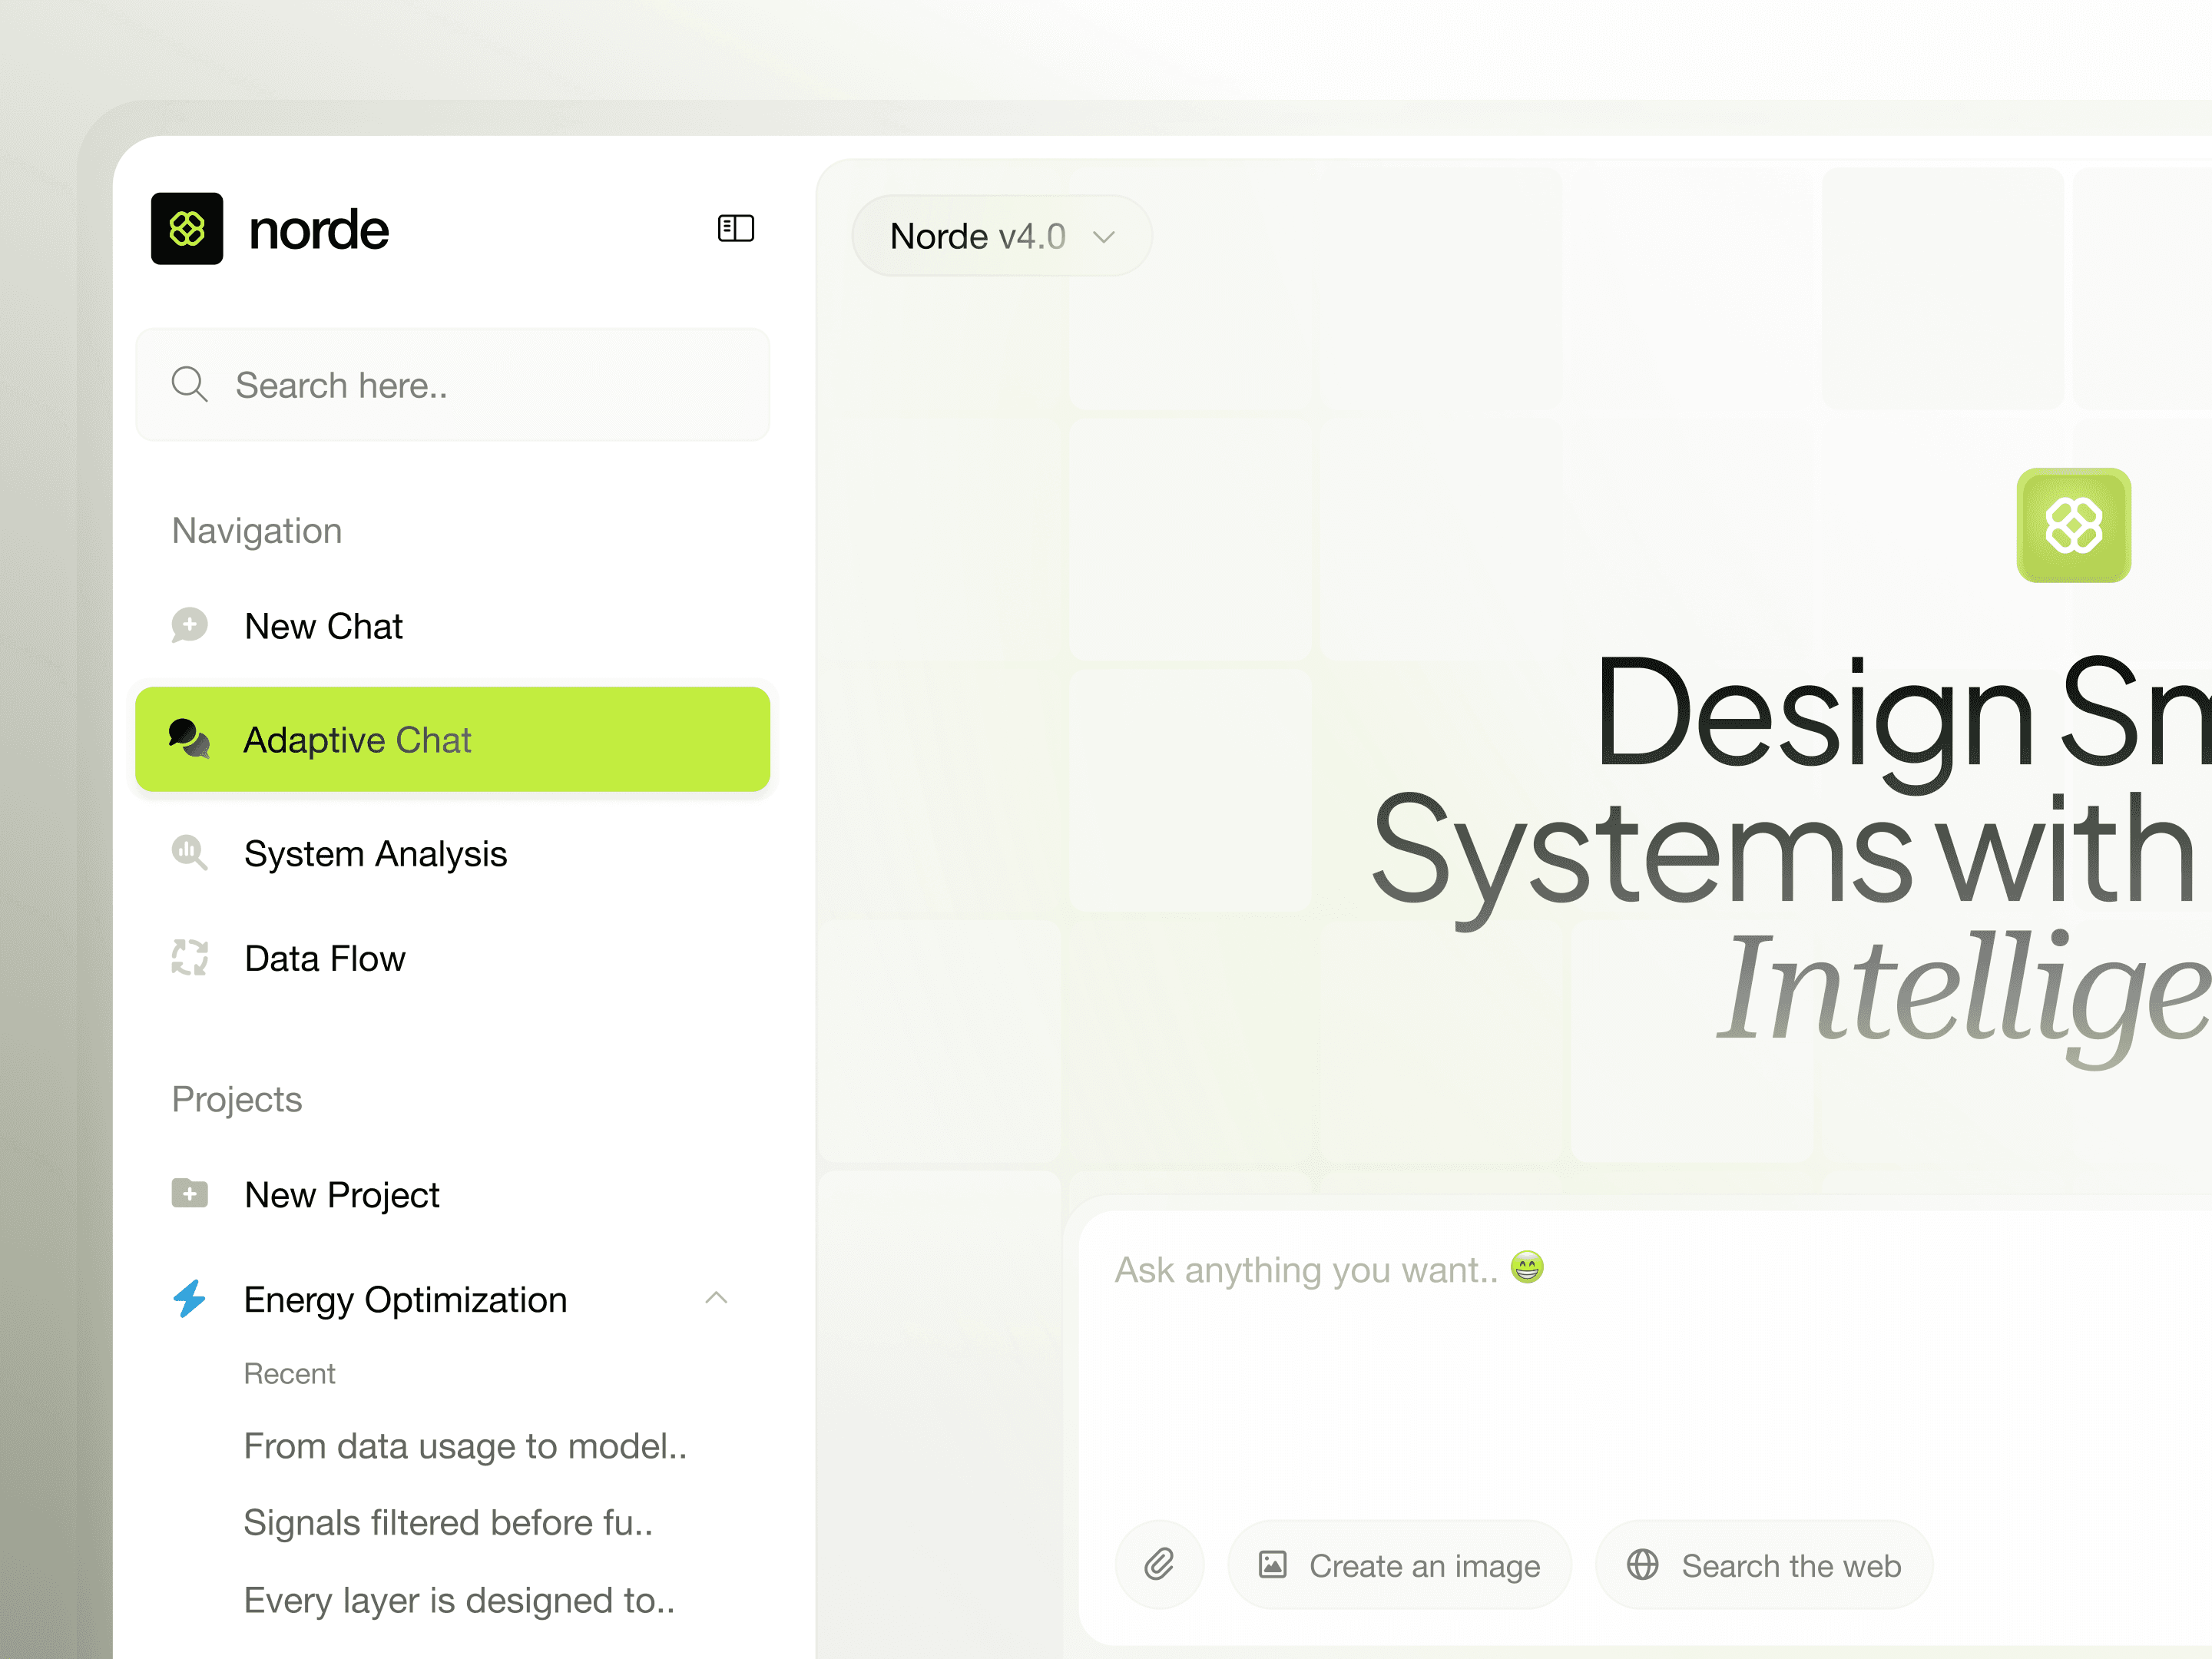Screen dimensions: 2212x1659
Task: Open the Norde v4.0 version dropdown
Action: (1001, 236)
